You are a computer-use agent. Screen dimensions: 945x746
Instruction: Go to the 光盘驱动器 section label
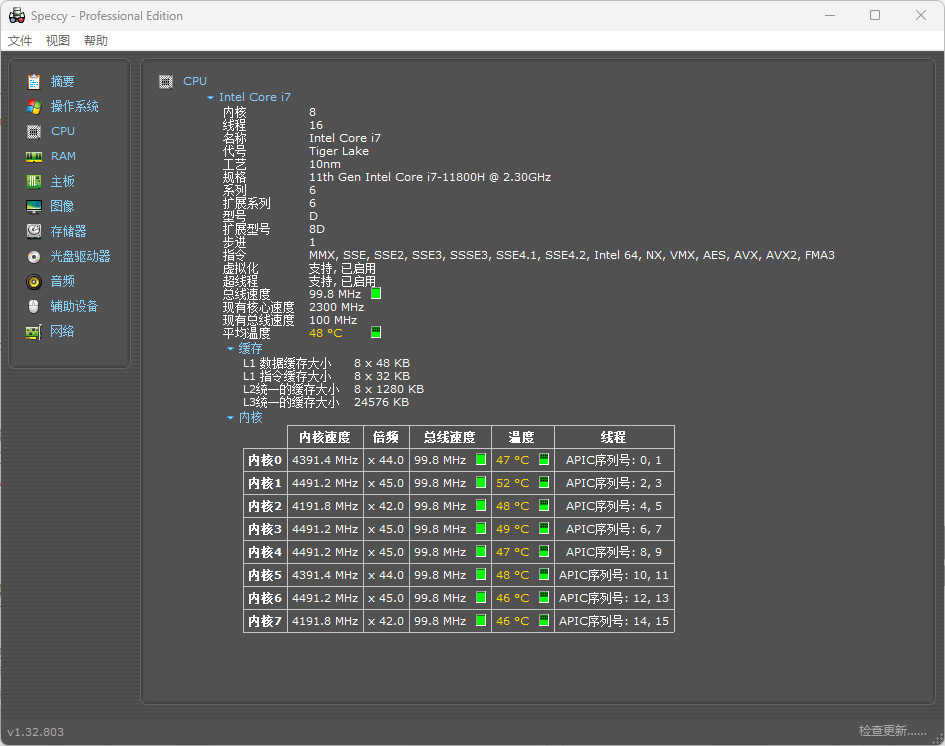(81, 257)
